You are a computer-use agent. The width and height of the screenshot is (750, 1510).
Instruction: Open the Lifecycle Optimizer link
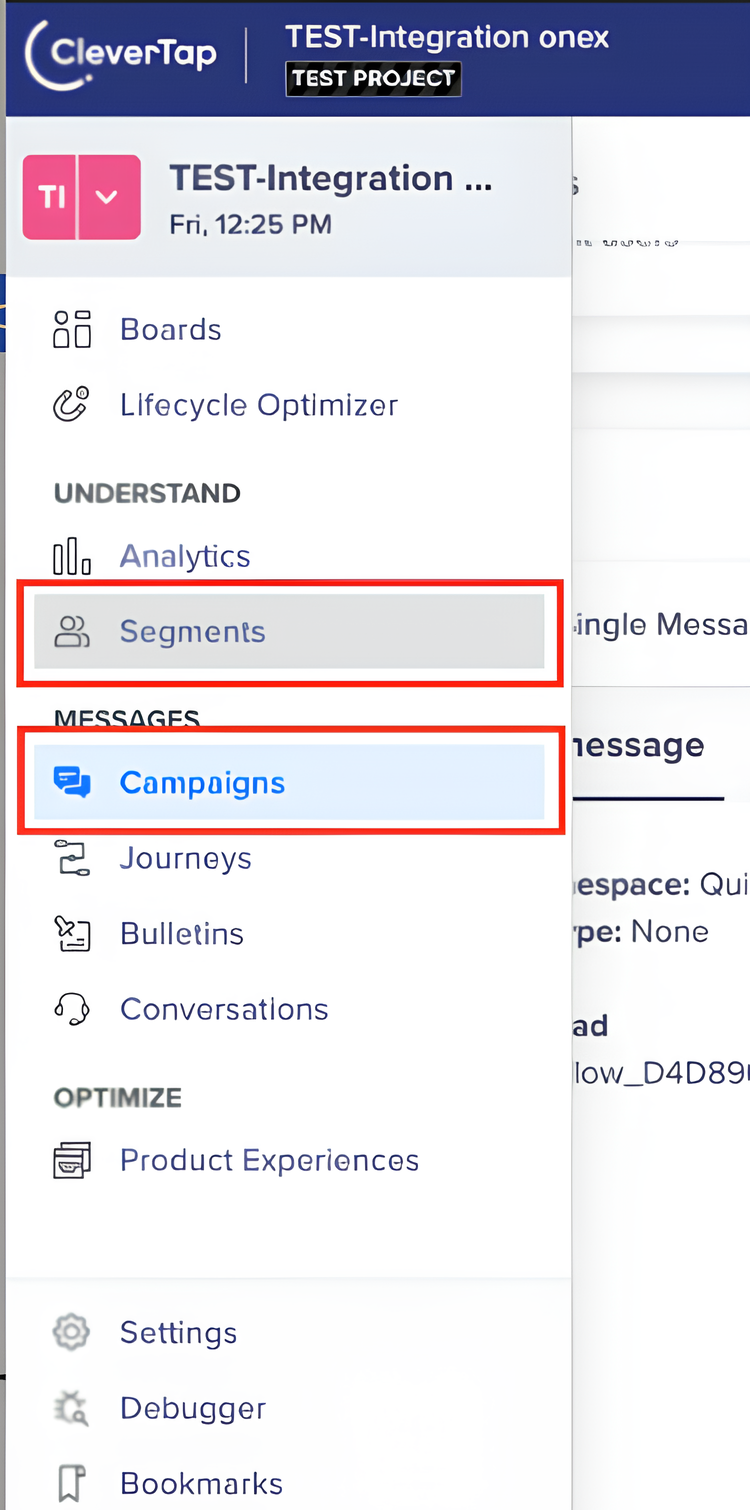click(258, 405)
